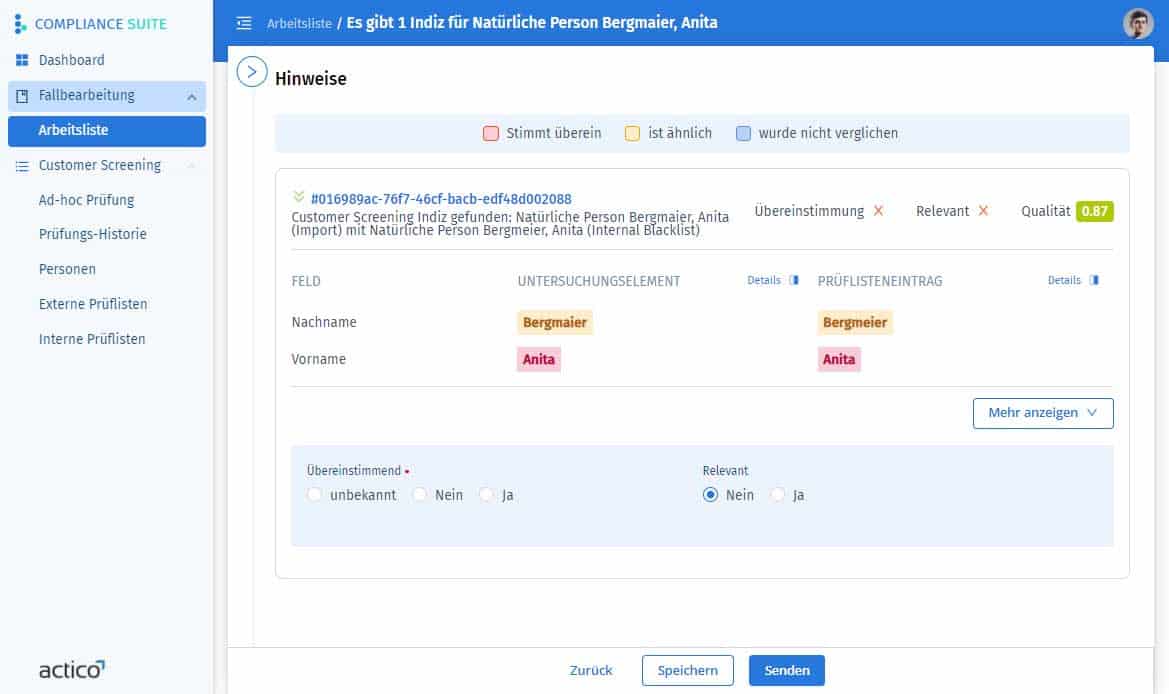Toggle the sidebar with the hamburger menu icon
Viewport: 1169px width, 694px height.
coord(244,23)
